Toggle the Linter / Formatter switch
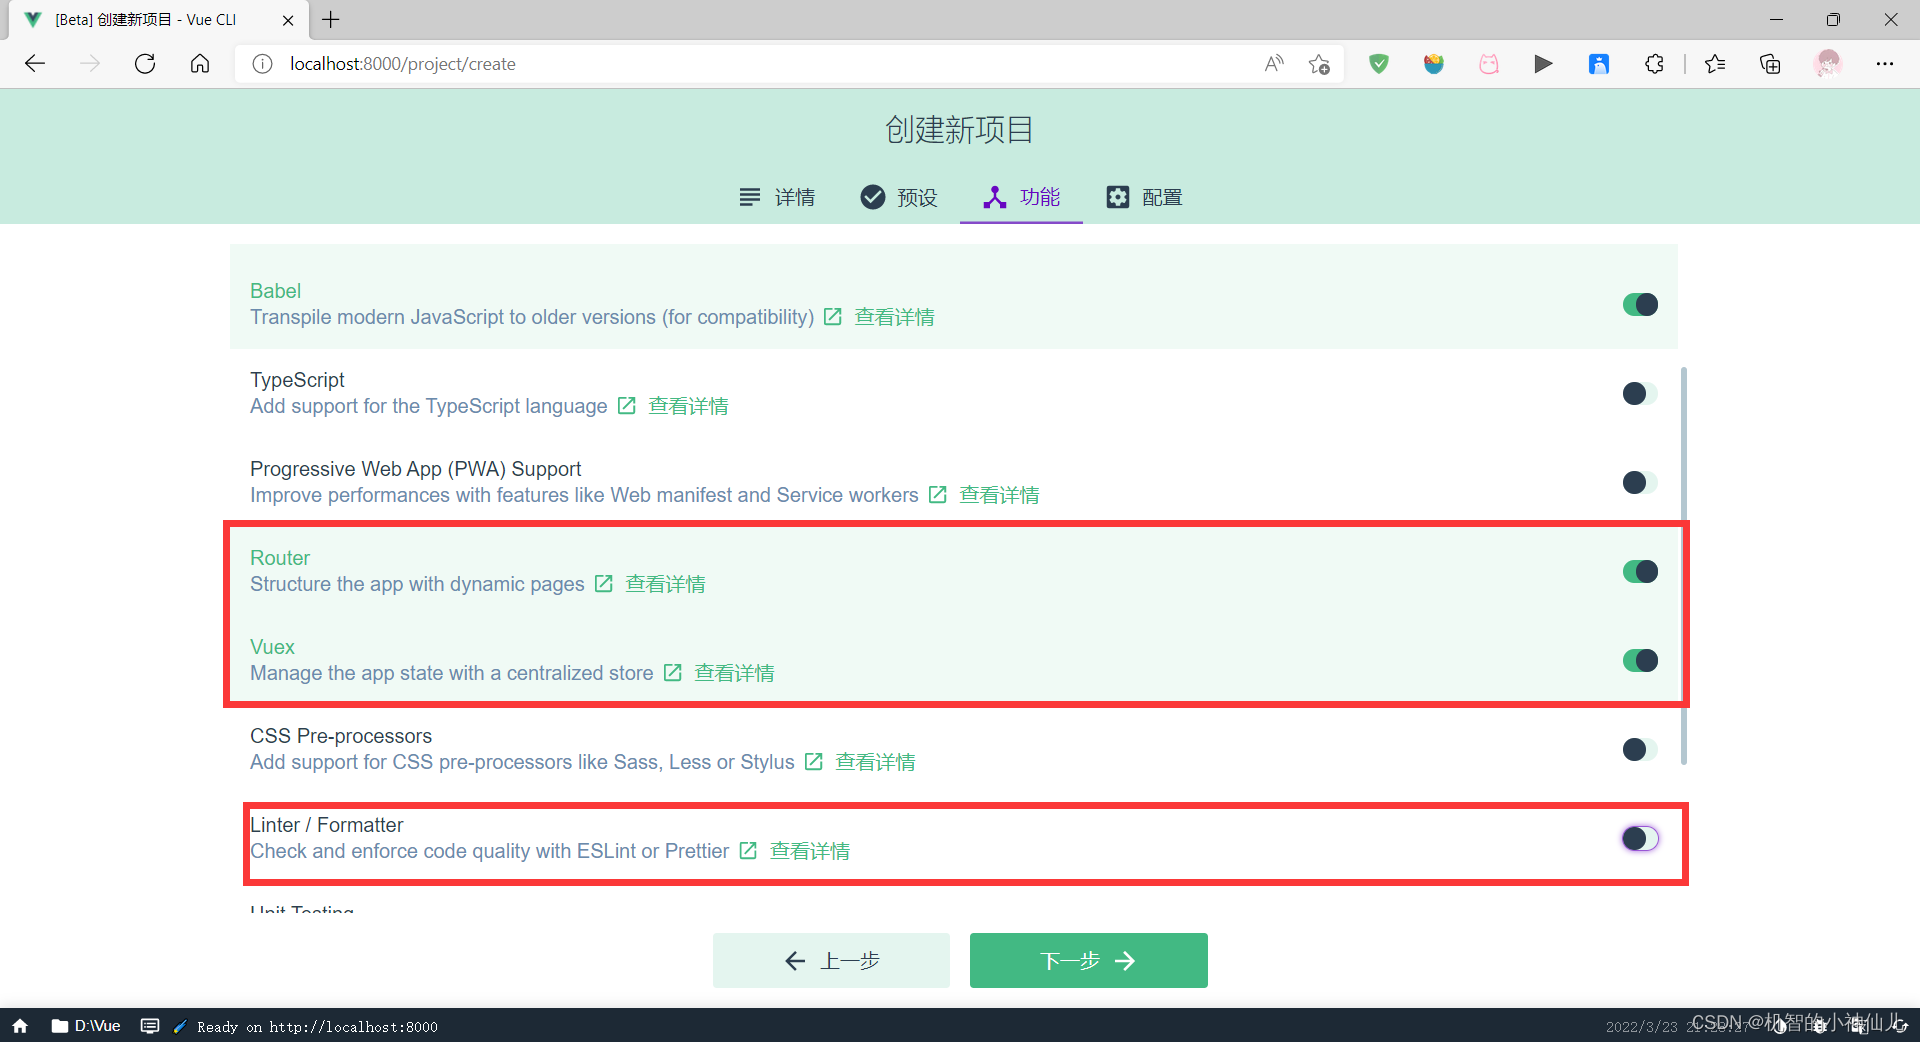The width and height of the screenshot is (1920, 1042). coord(1640,838)
